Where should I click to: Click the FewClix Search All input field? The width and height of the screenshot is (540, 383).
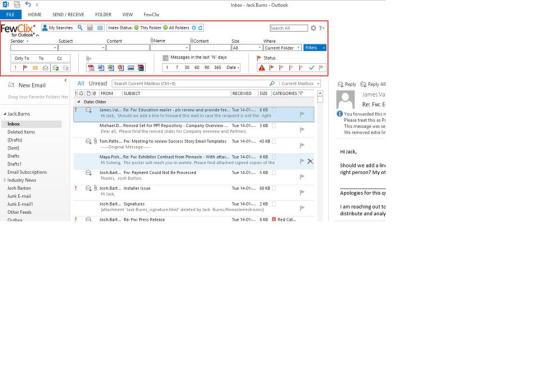point(289,28)
